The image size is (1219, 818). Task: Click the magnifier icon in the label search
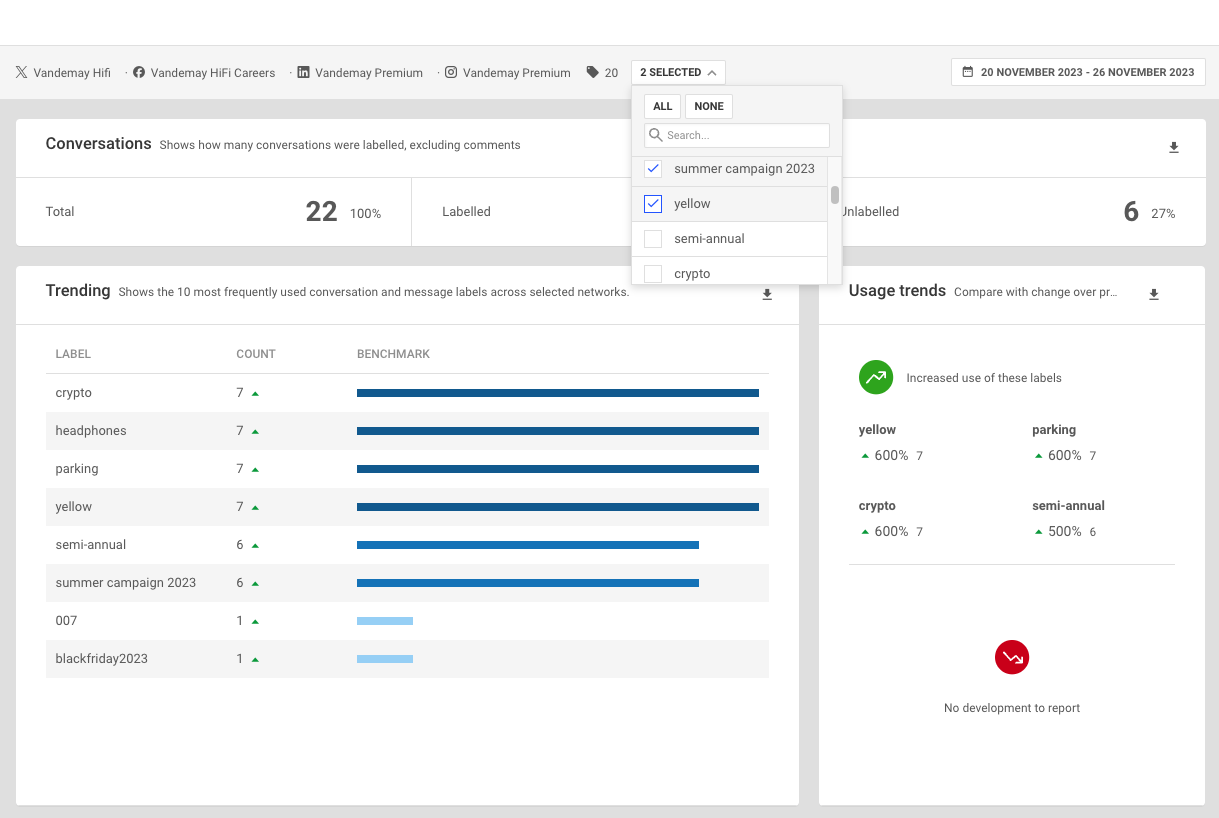(656, 135)
